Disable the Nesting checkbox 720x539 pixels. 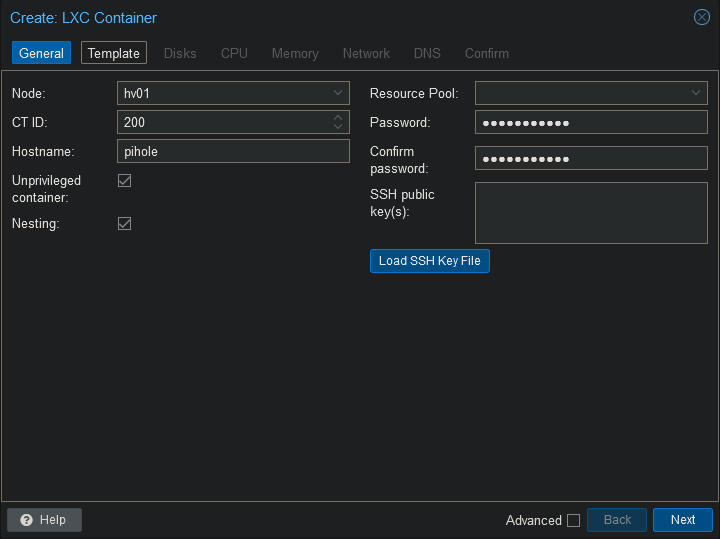(125, 224)
